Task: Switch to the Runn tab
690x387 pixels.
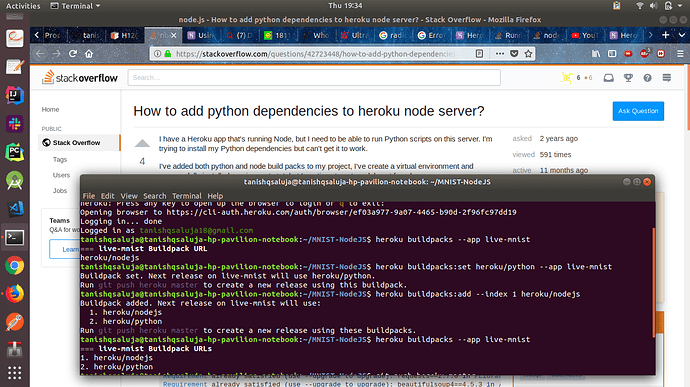Action: [x=508, y=35]
